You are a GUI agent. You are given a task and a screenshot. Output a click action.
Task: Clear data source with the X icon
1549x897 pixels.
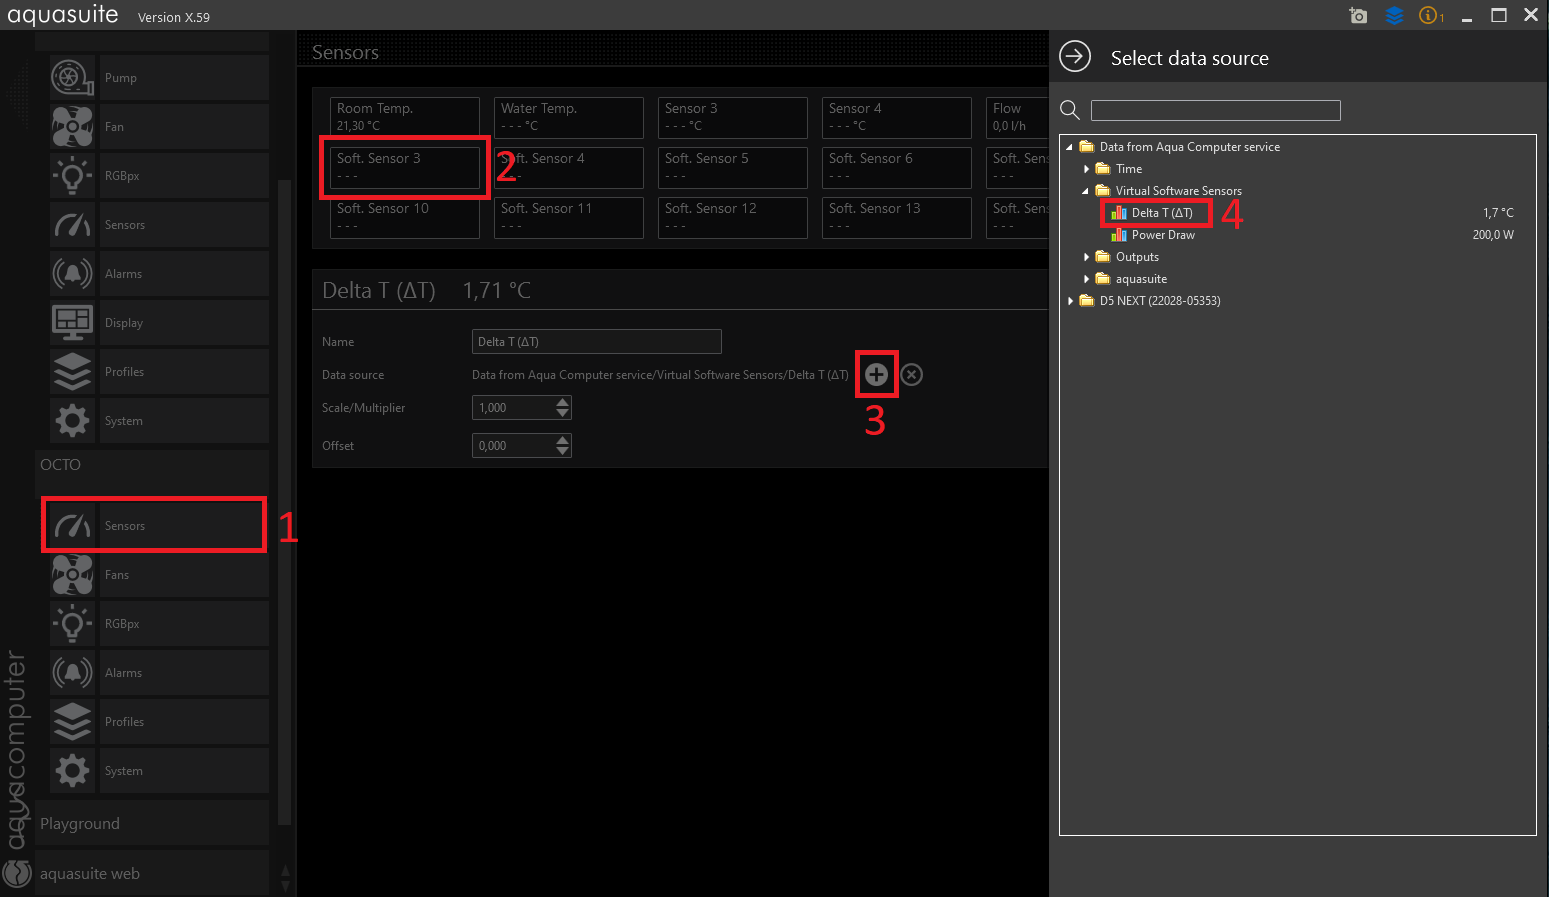point(911,374)
